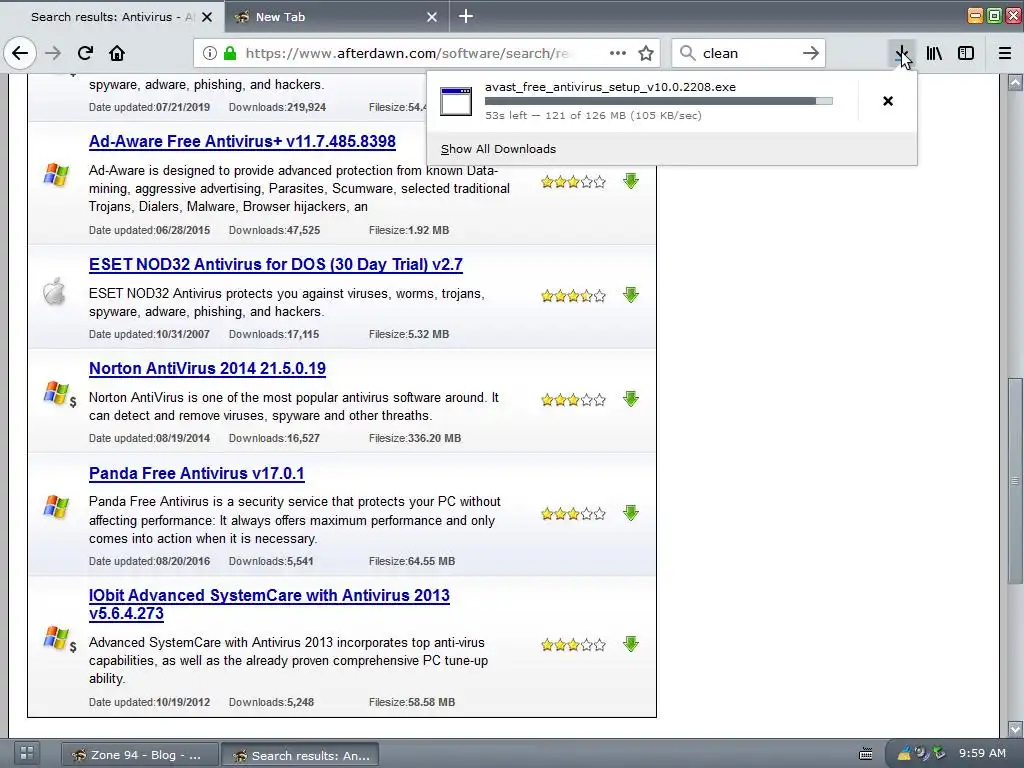Open the taskbar start menu button
This screenshot has height=768, width=1024.
pyautogui.click(x=27, y=753)
